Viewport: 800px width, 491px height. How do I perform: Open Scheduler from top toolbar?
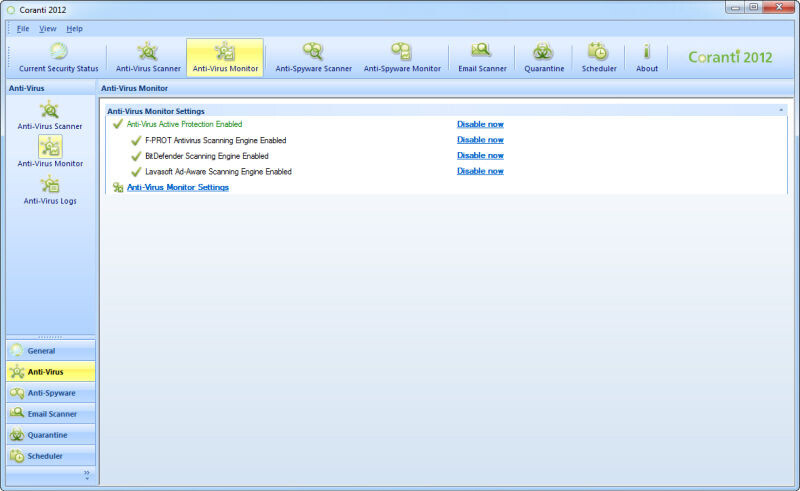click(x=599, y=58)
